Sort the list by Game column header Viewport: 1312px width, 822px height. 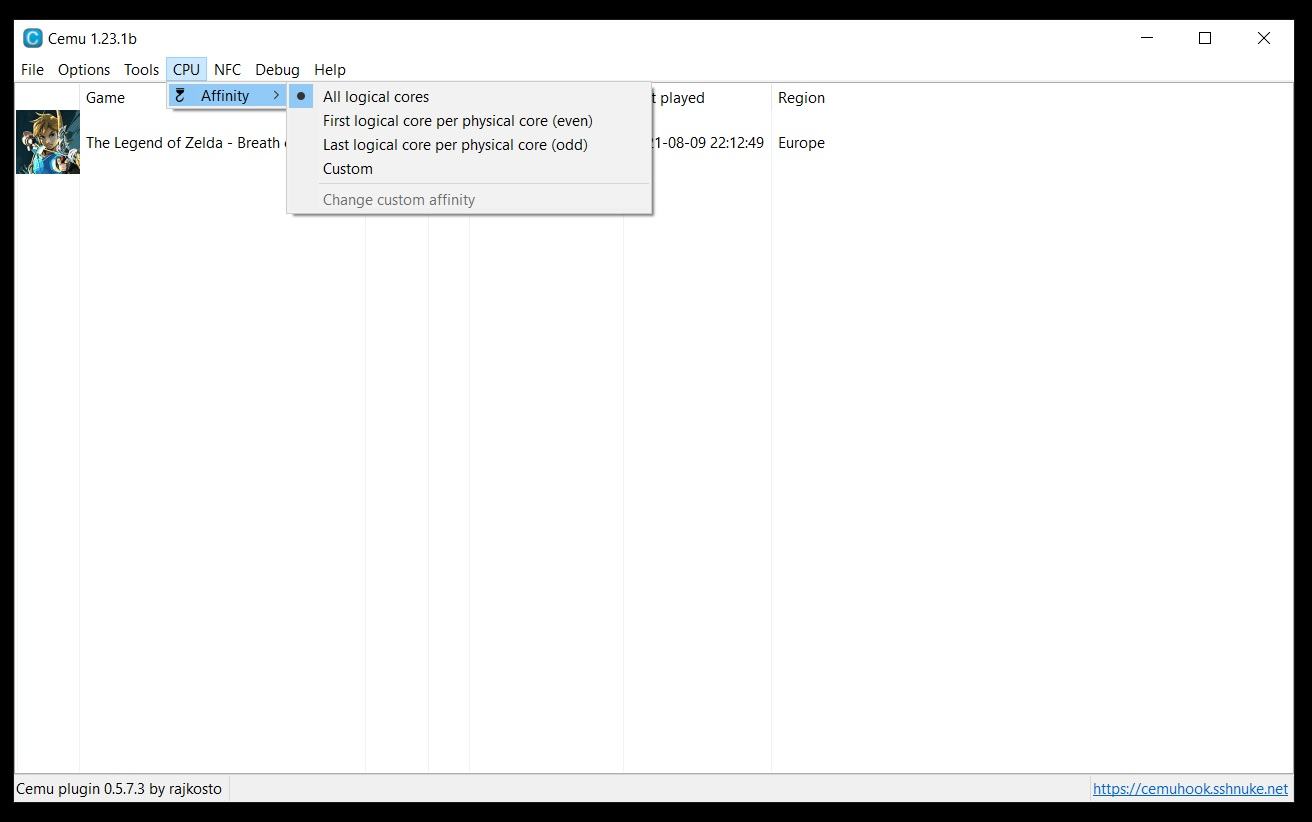click(105, 98)
